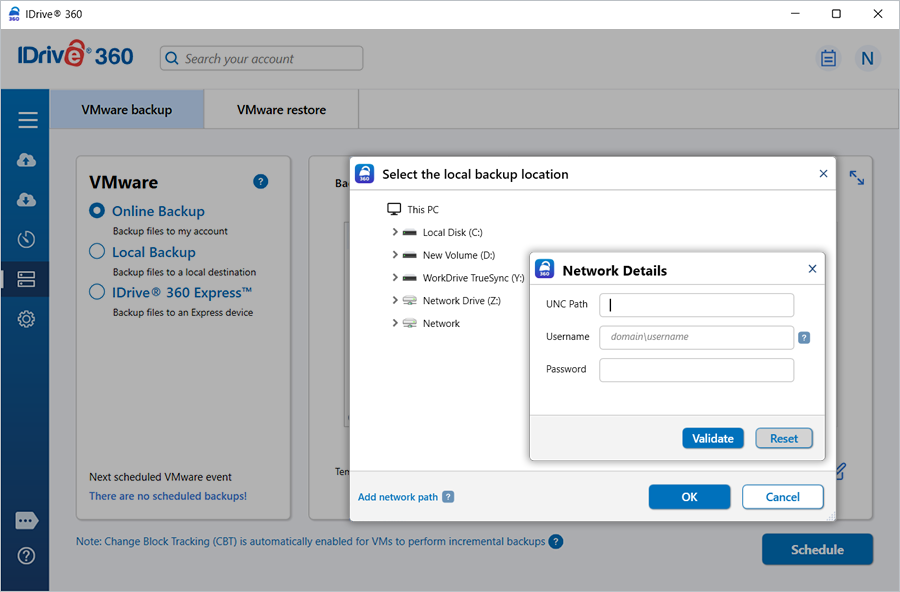Switch to the VMware backup tab

coord(127,110)
